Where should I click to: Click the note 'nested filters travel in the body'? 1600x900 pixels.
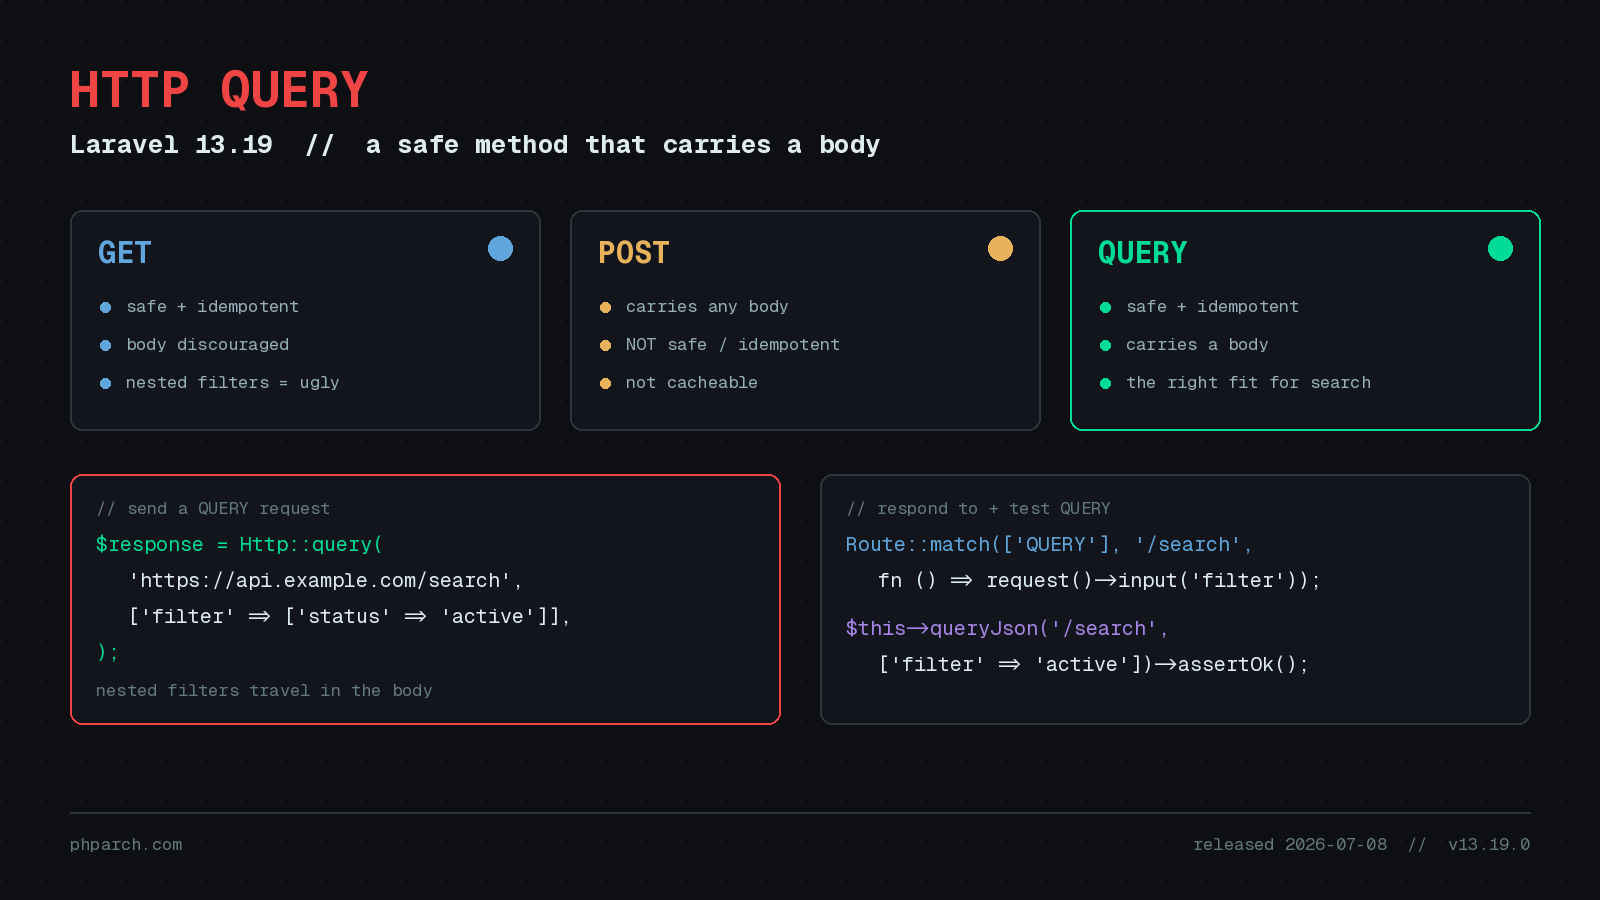pyautogui.click(x=264, y=691)
